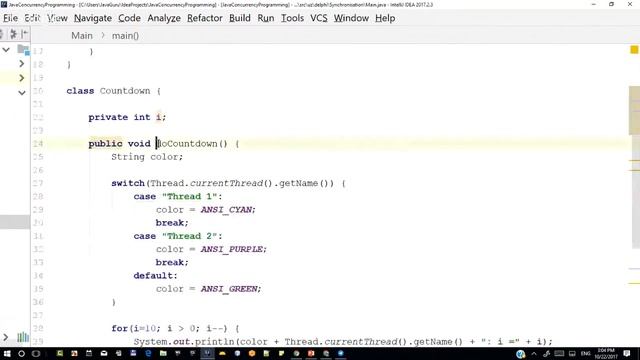Open File Explorer from the taskbar

tap(163, 353)
